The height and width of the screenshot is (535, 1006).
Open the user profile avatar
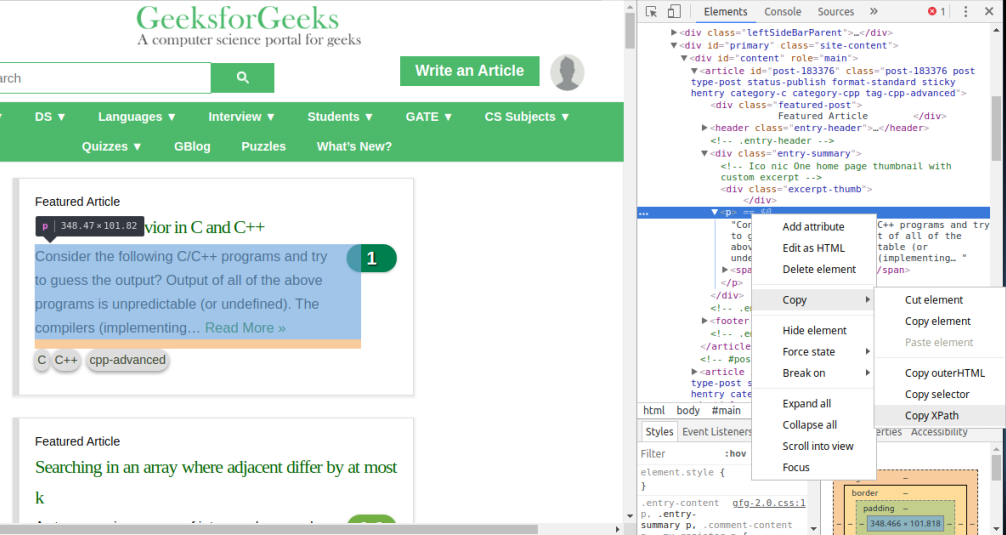tap(567, 72)
